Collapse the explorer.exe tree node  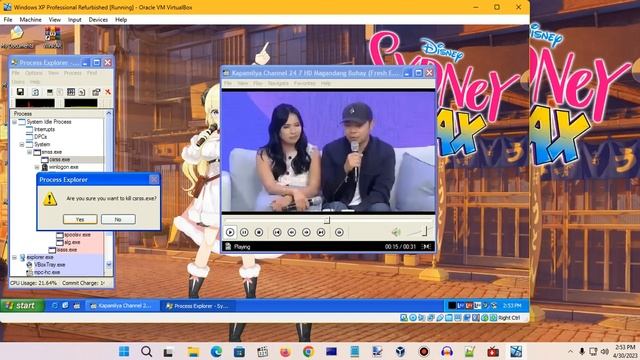pos(15,258)
